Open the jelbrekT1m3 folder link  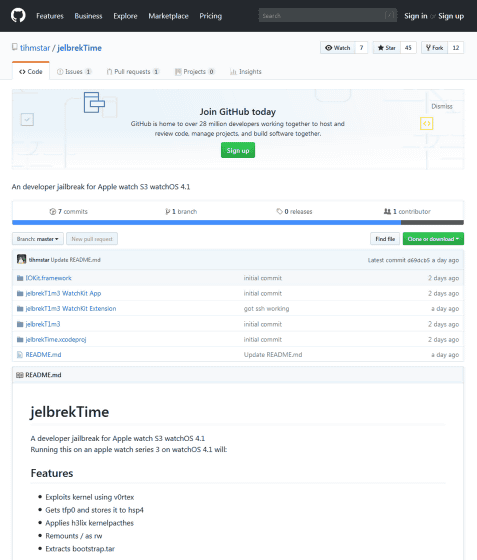click(43, 324)
